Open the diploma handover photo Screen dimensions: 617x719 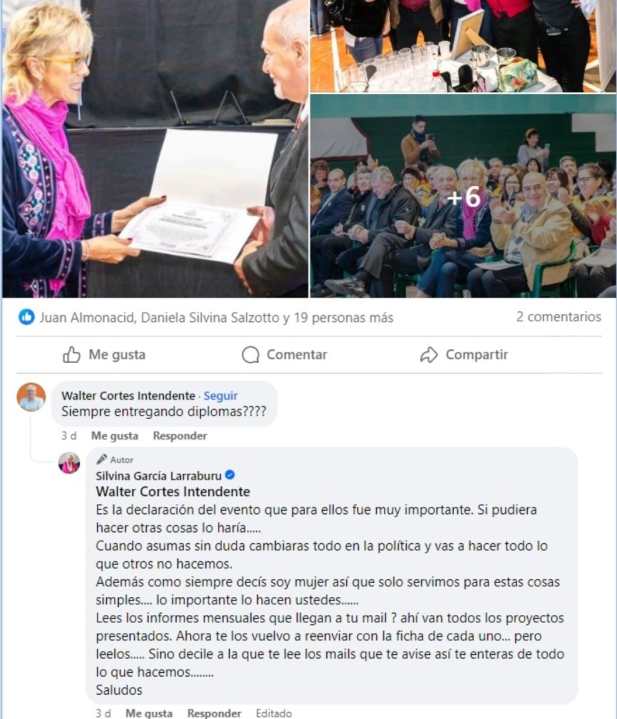pyautogui.click(x=155, y=149)
